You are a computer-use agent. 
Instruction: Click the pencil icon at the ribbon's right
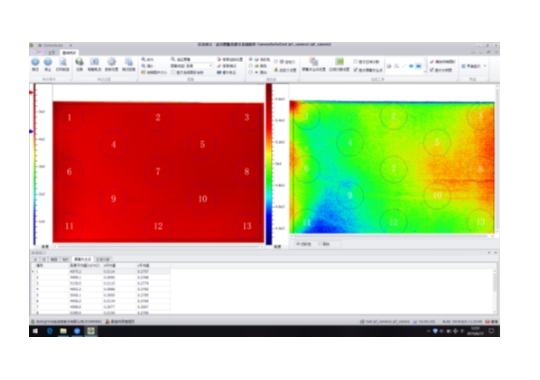click(x=432, y=62)
